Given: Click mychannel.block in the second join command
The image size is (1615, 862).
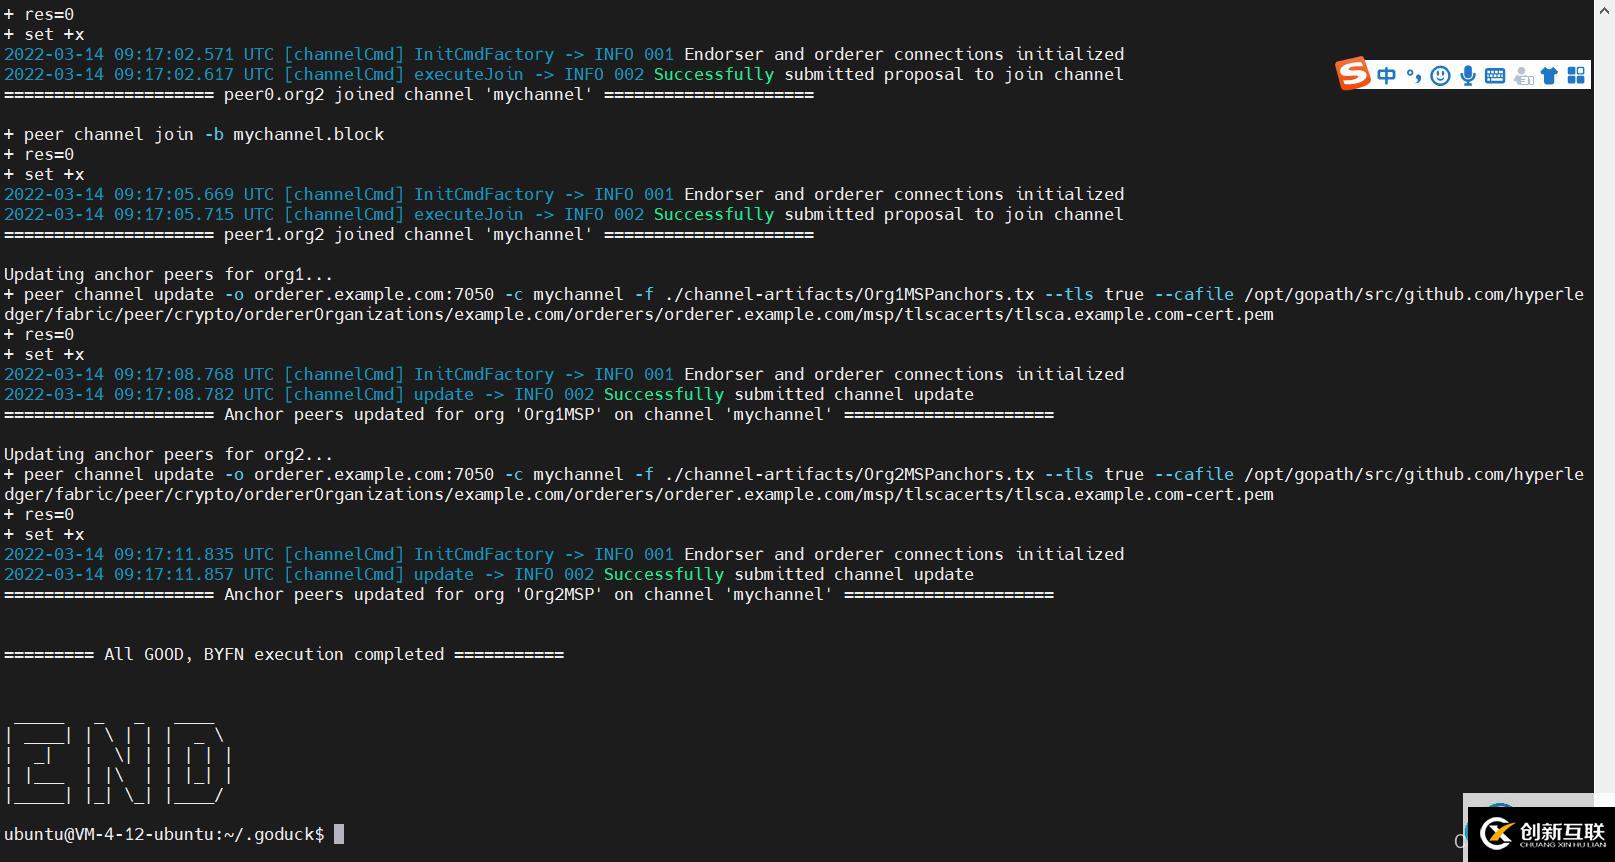Looking at the screenshot, I should [308, 134].
